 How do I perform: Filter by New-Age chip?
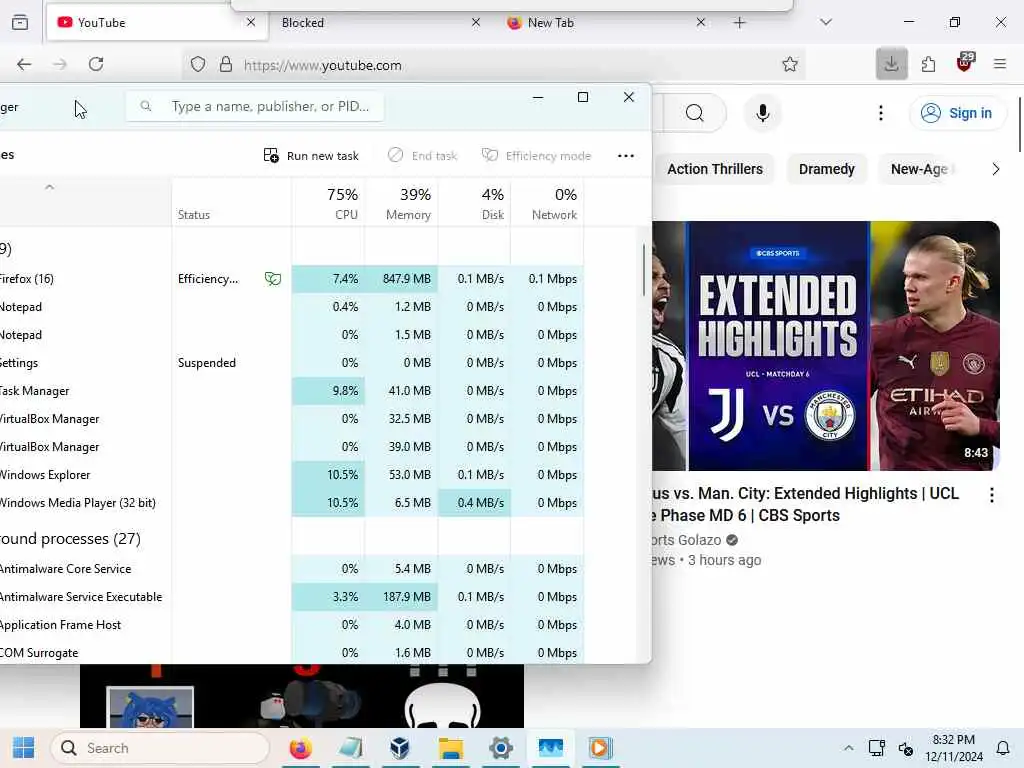point(919,169)
